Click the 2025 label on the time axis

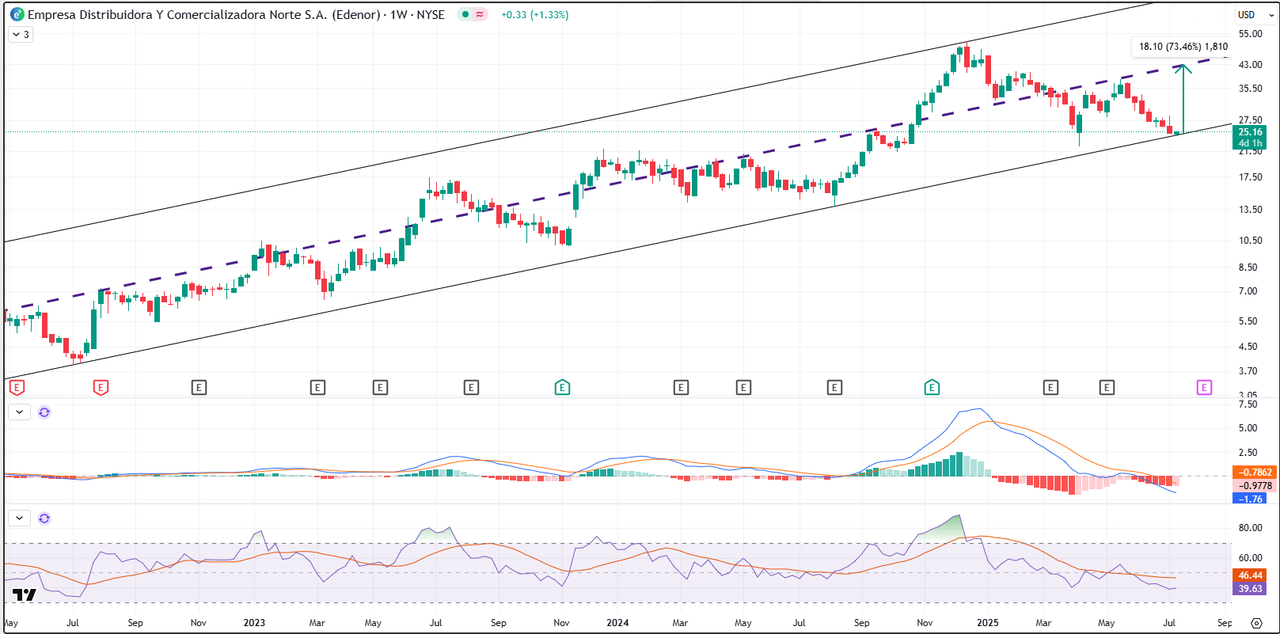coord(988,622)
